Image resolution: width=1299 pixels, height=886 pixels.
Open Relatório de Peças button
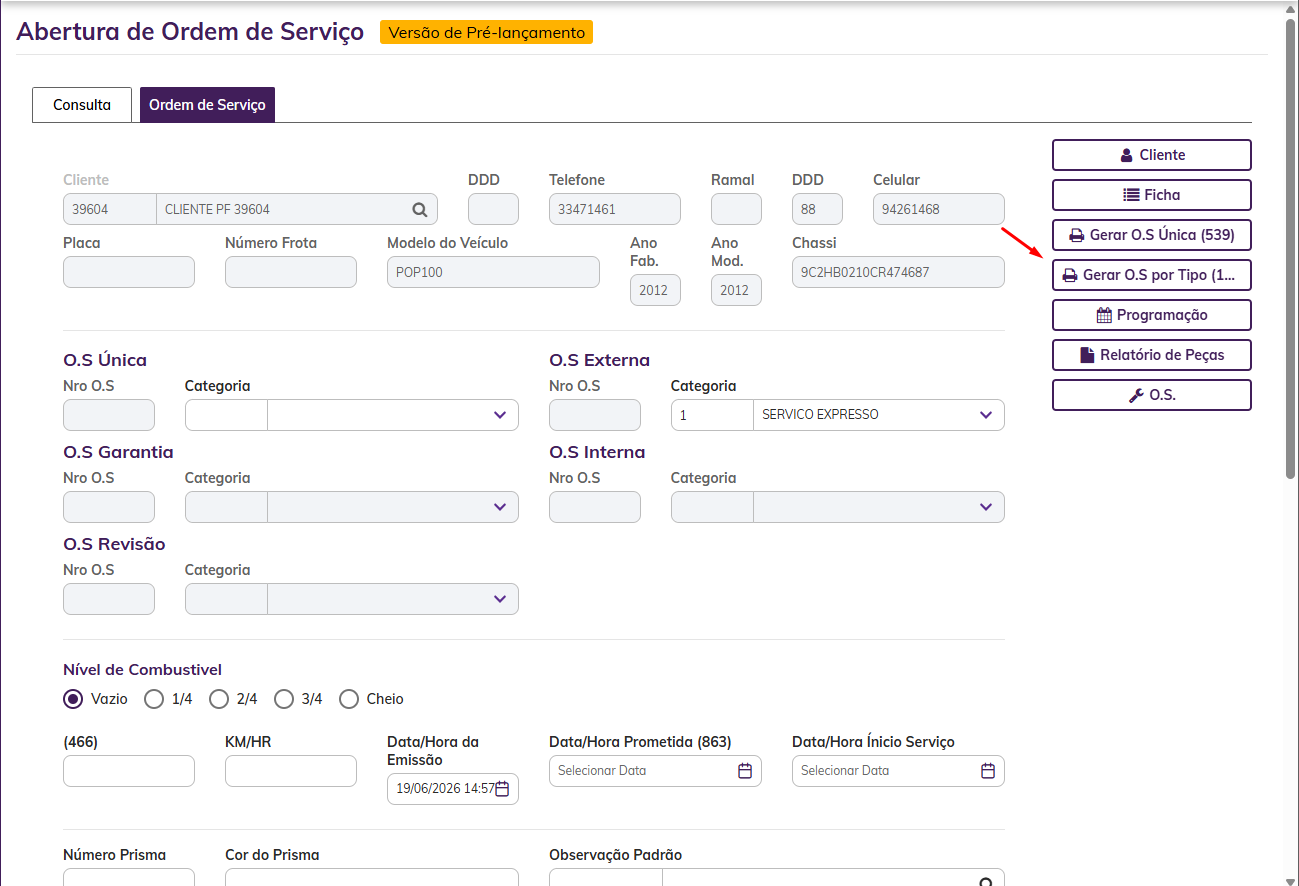coord(1152,355)
